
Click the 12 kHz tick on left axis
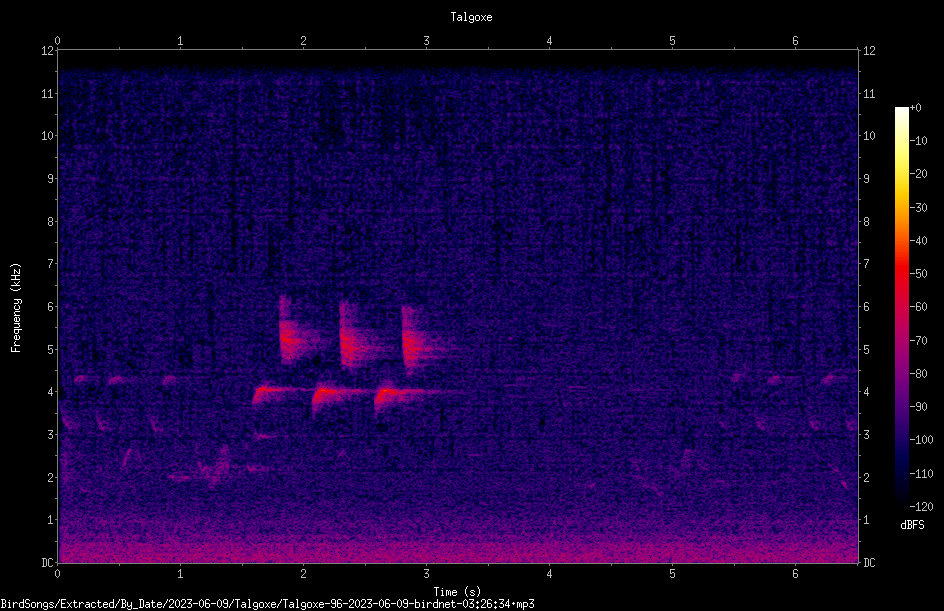coord(48,51)
